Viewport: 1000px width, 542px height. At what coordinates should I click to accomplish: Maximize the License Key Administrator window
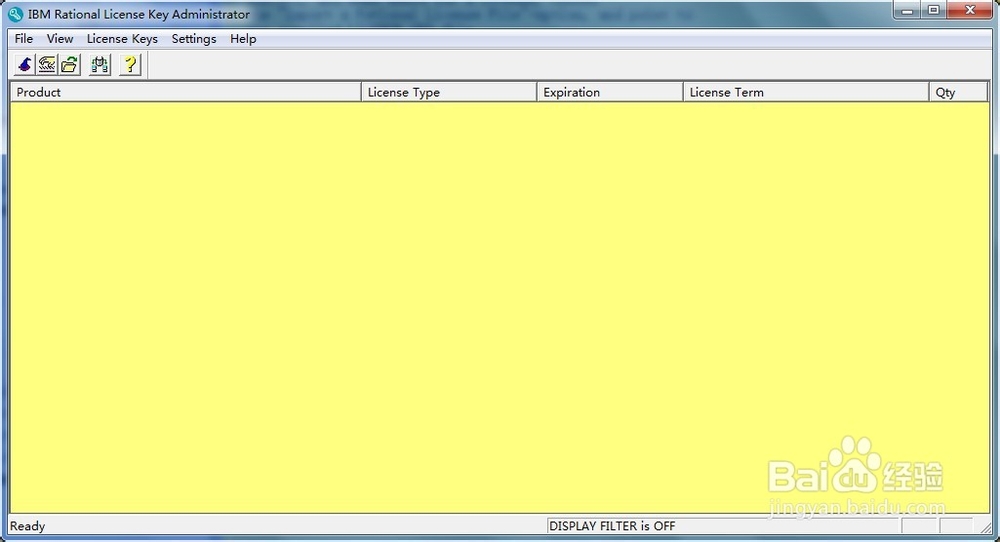tap(934, 10)
